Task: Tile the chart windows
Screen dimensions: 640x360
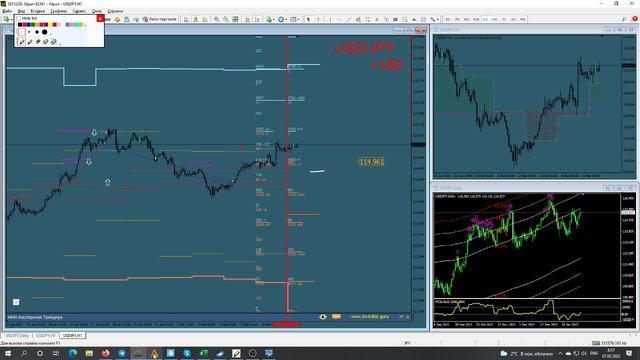Action: (236, 19)
